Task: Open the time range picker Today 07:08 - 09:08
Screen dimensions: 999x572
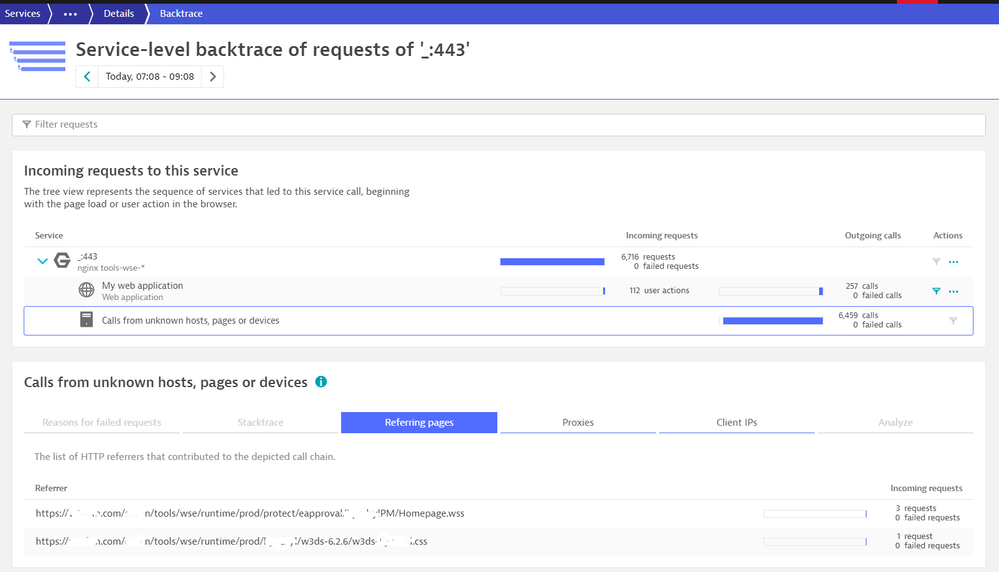Action: click(x=149, y=77)
